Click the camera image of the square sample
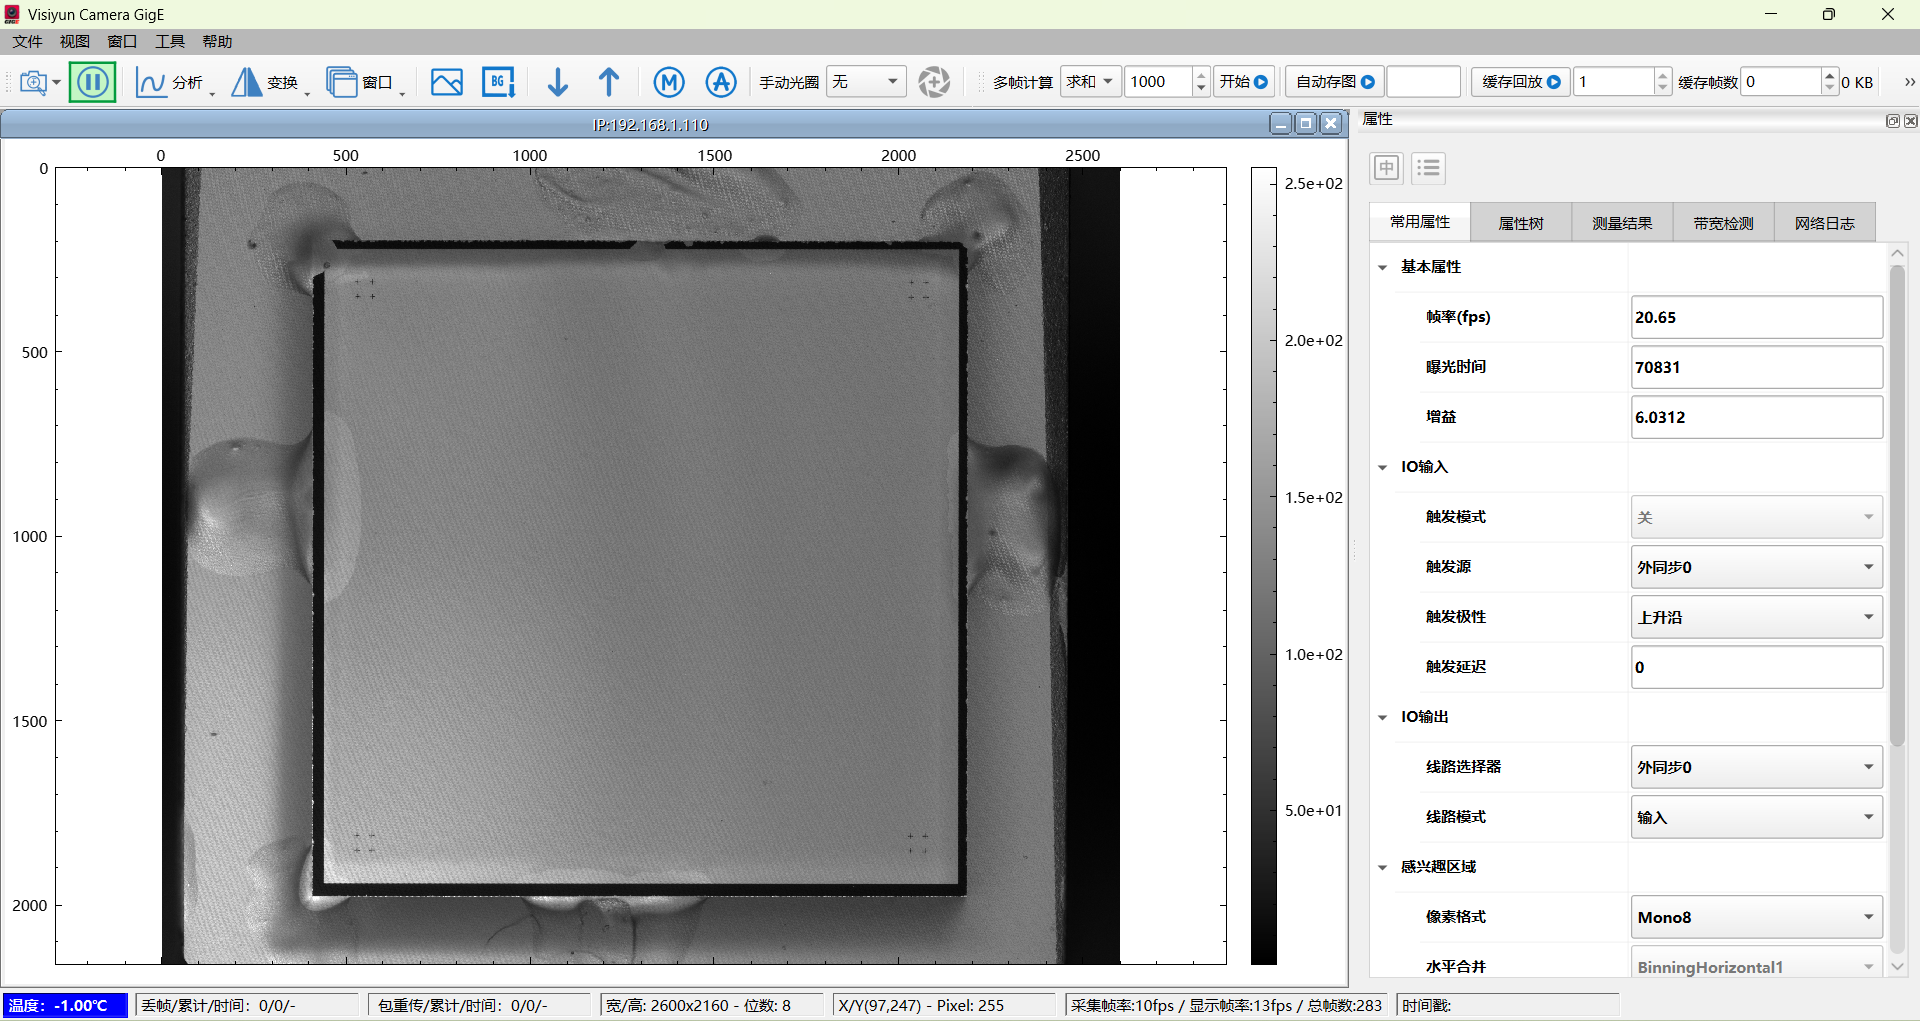1920x1021 pixels. [x=641, y=566]
